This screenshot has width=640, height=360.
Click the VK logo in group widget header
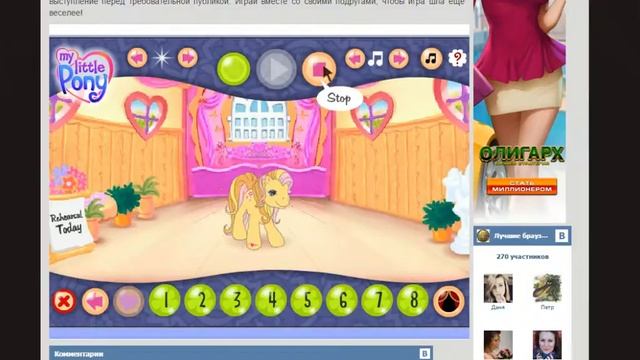(x=562, y=236)
